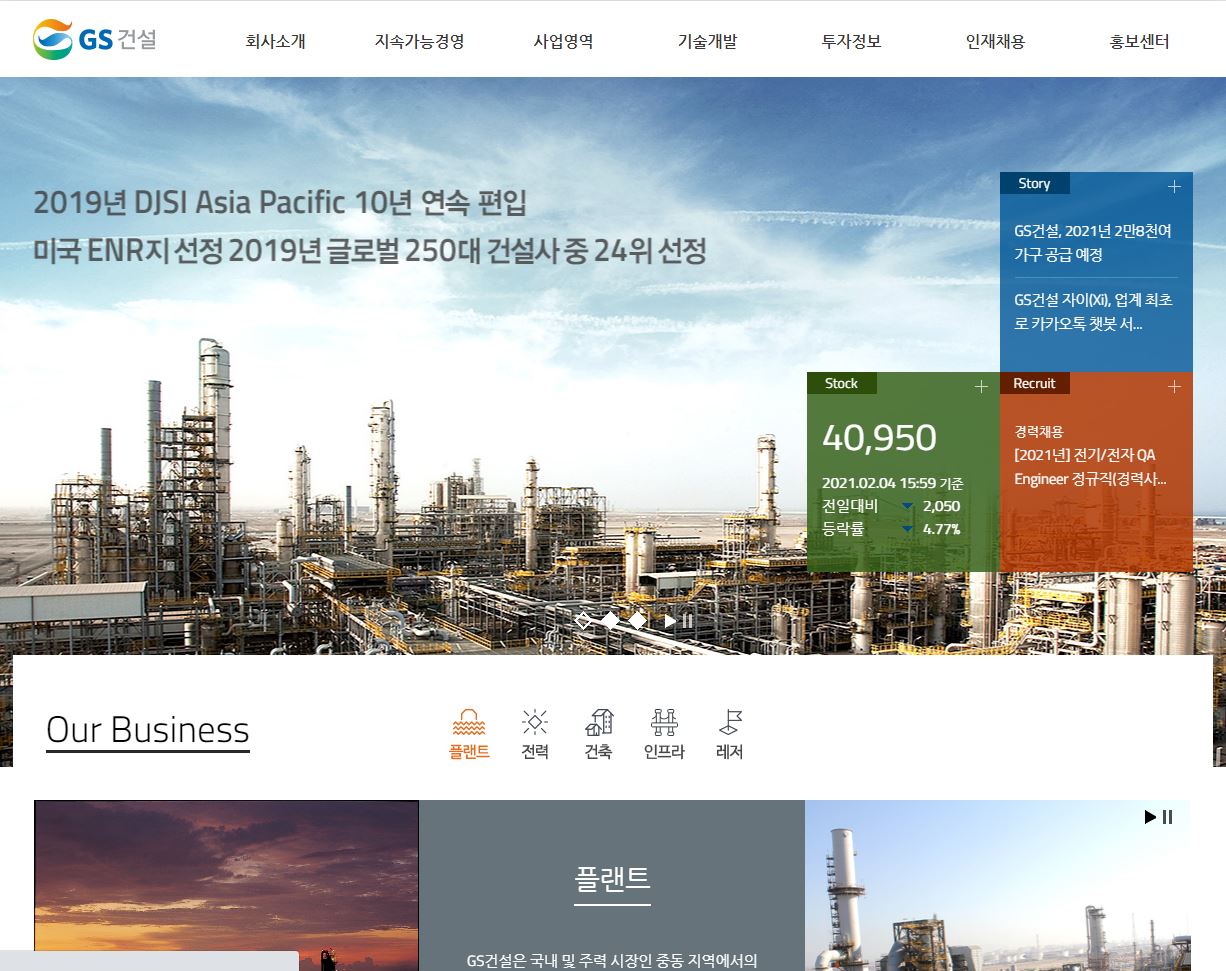Click the Stock label tab
Image resolution: width=1226 pixels, height=971 pixels.
(841, 383)
